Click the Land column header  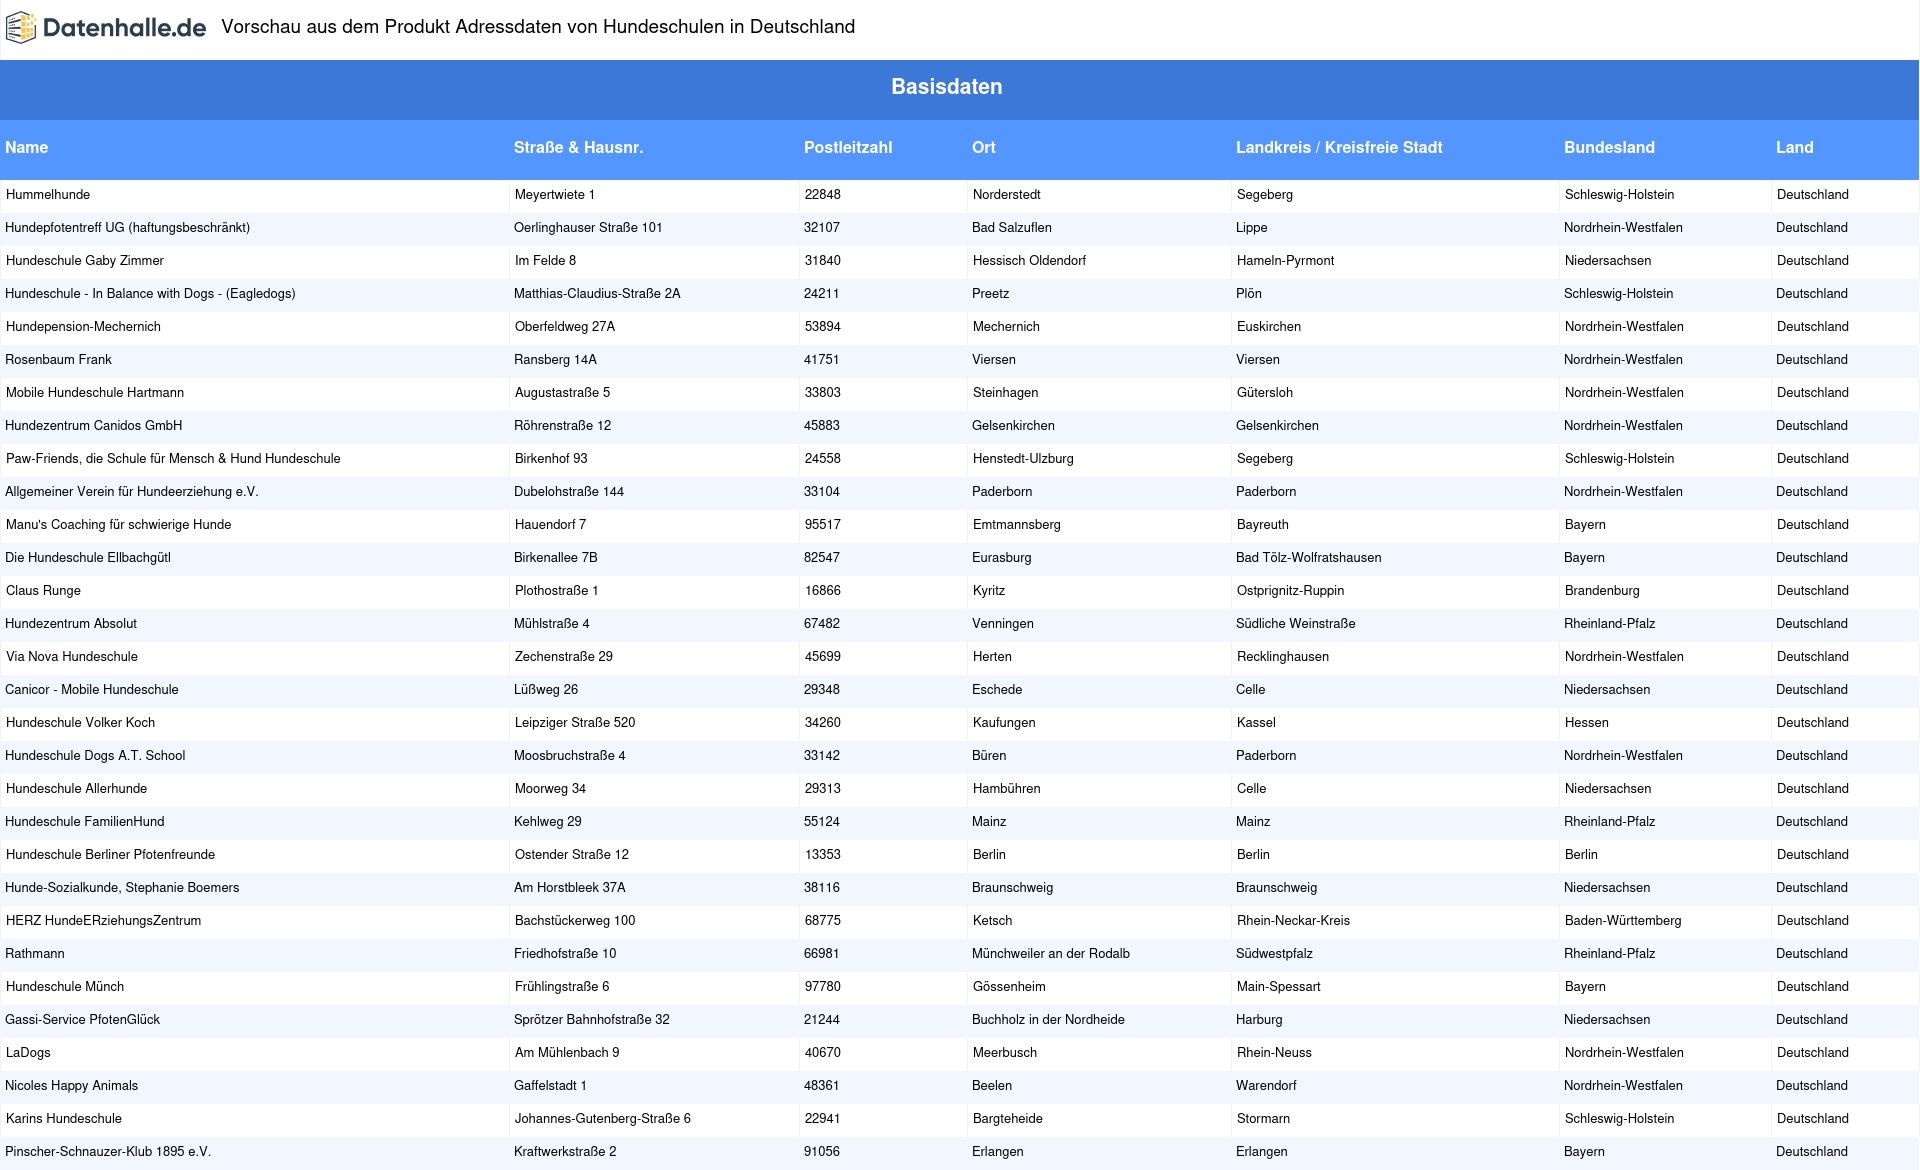tap(1795, 147)
